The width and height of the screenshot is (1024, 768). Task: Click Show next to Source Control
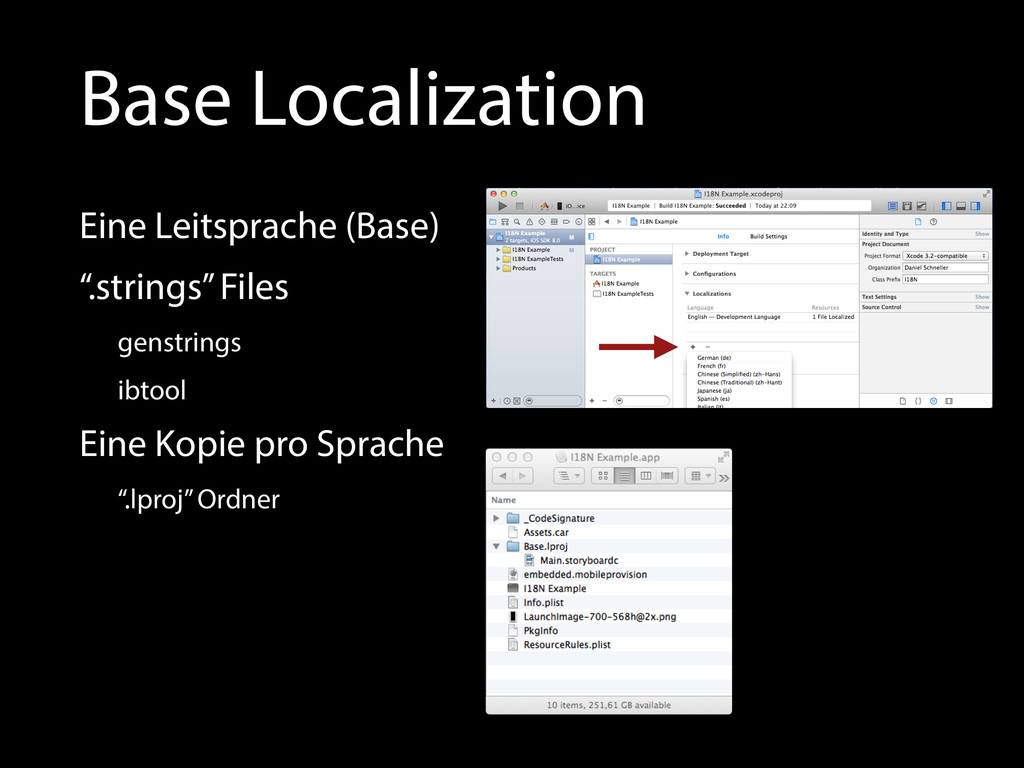982,307
